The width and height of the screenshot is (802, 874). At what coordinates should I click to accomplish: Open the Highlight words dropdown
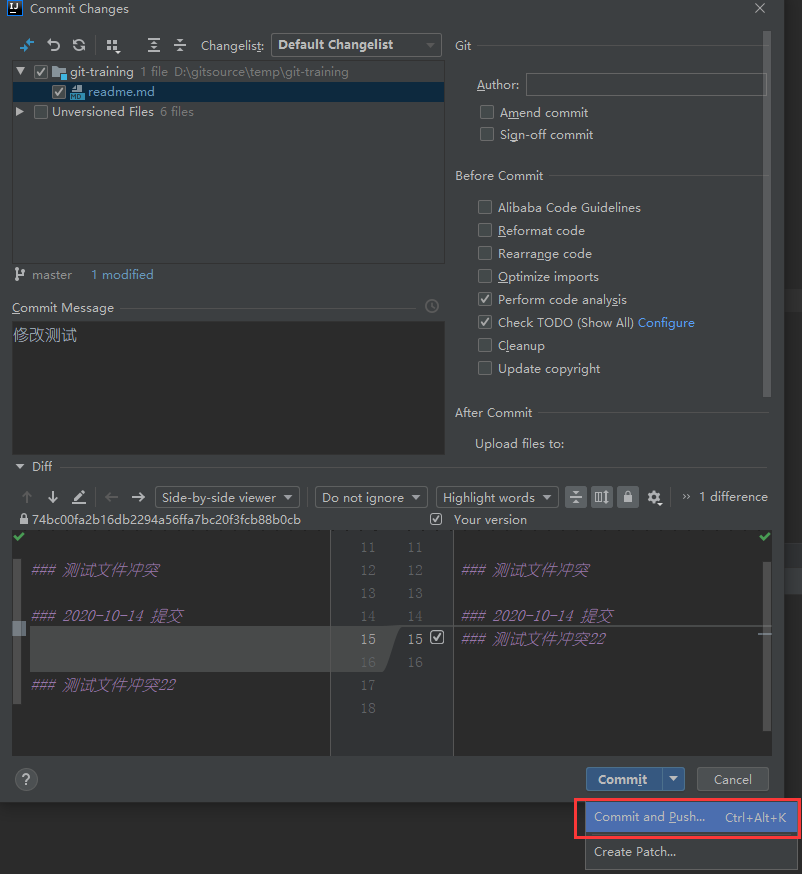(497, 497)
